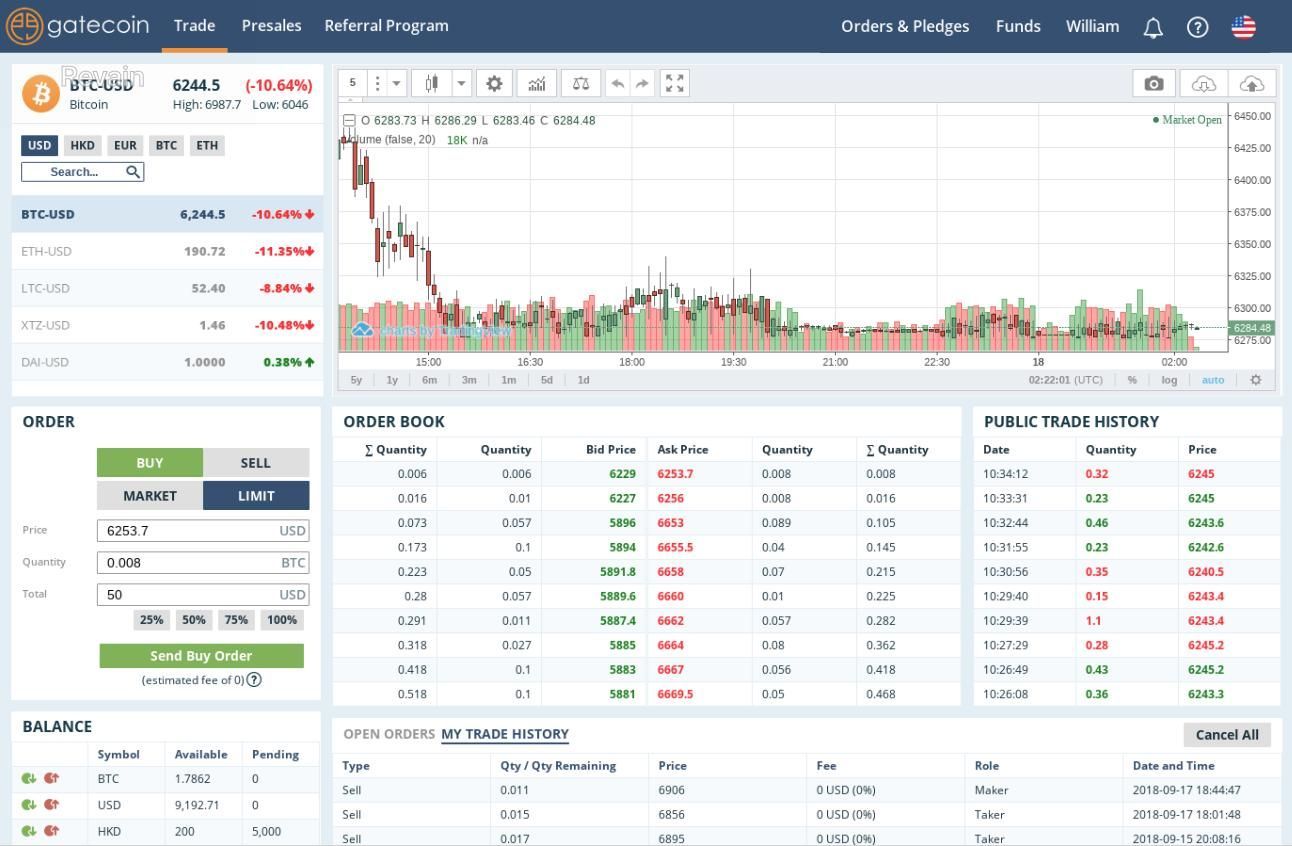
Task: Open the Referral Program tab
Action: pyautogui.click(x=386, y=26)
